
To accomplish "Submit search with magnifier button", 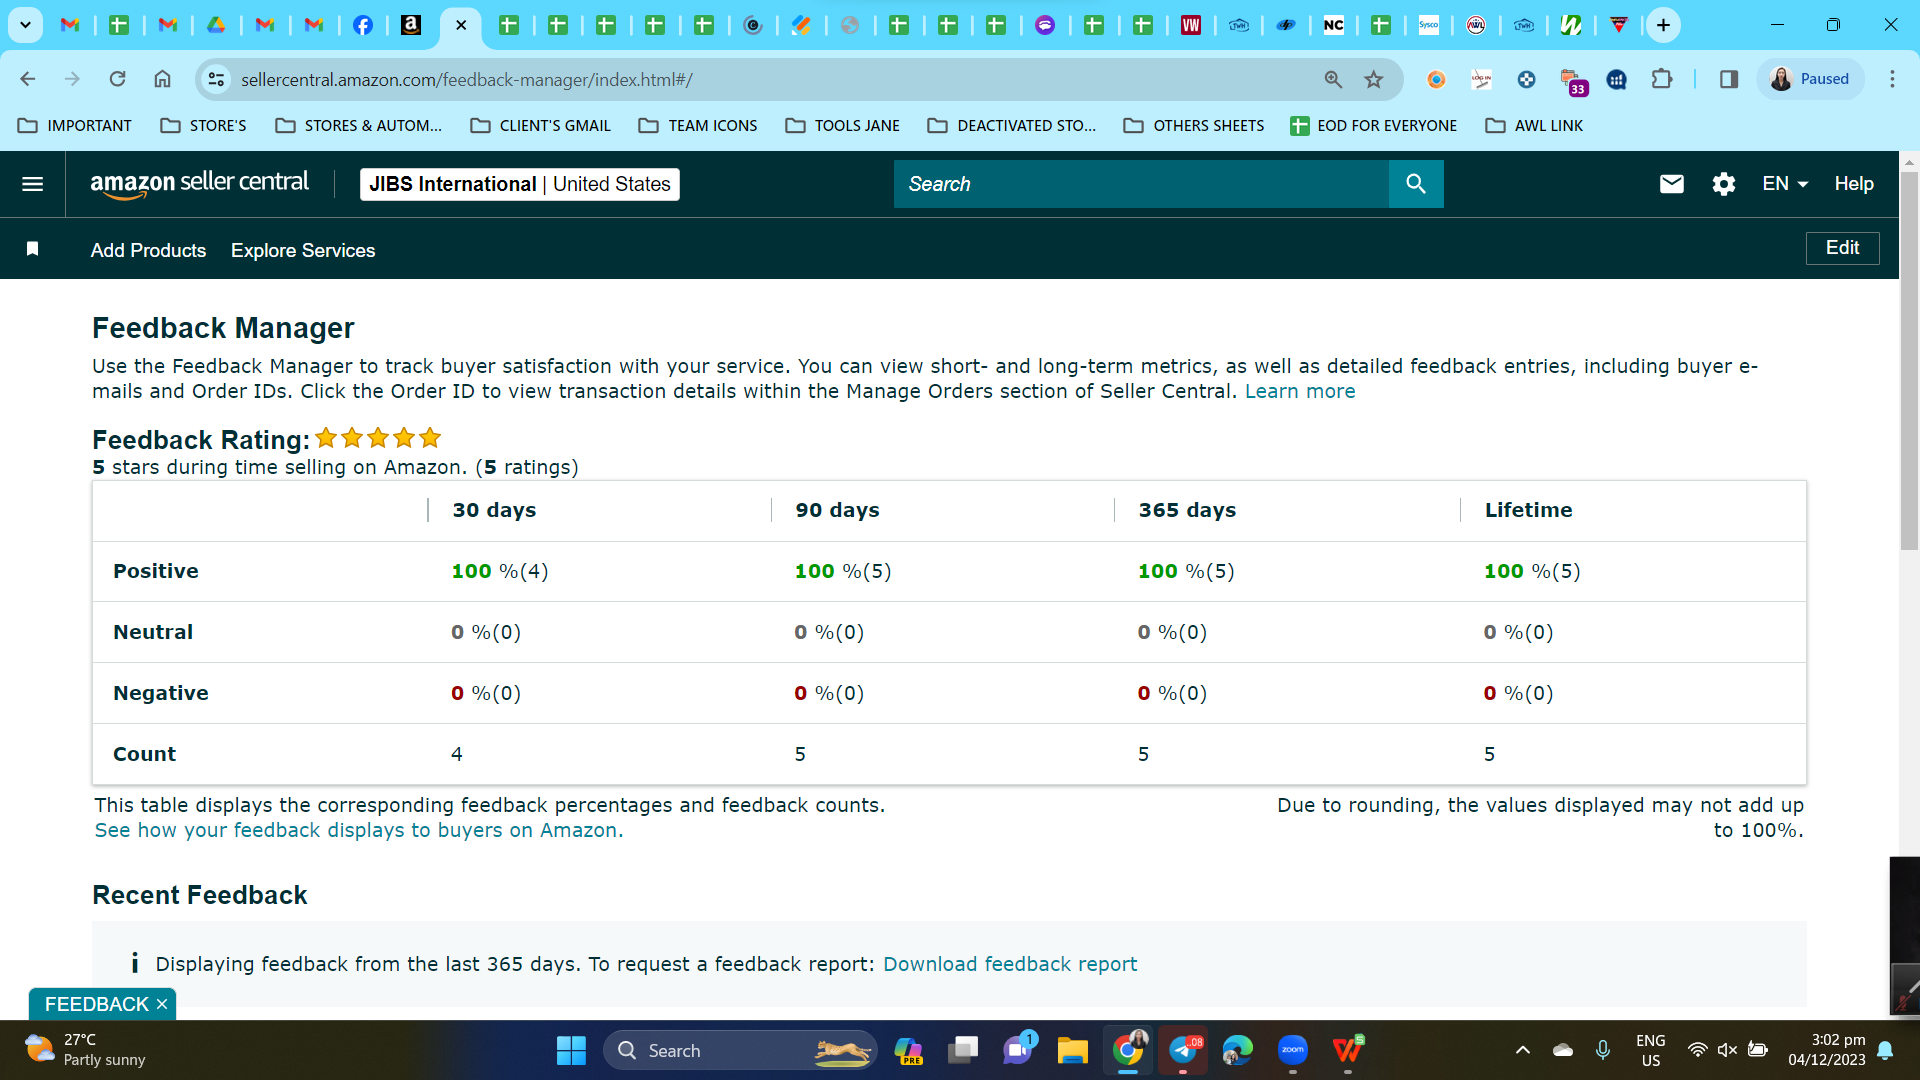I will pyautogui.click(x=1416, y=184).
